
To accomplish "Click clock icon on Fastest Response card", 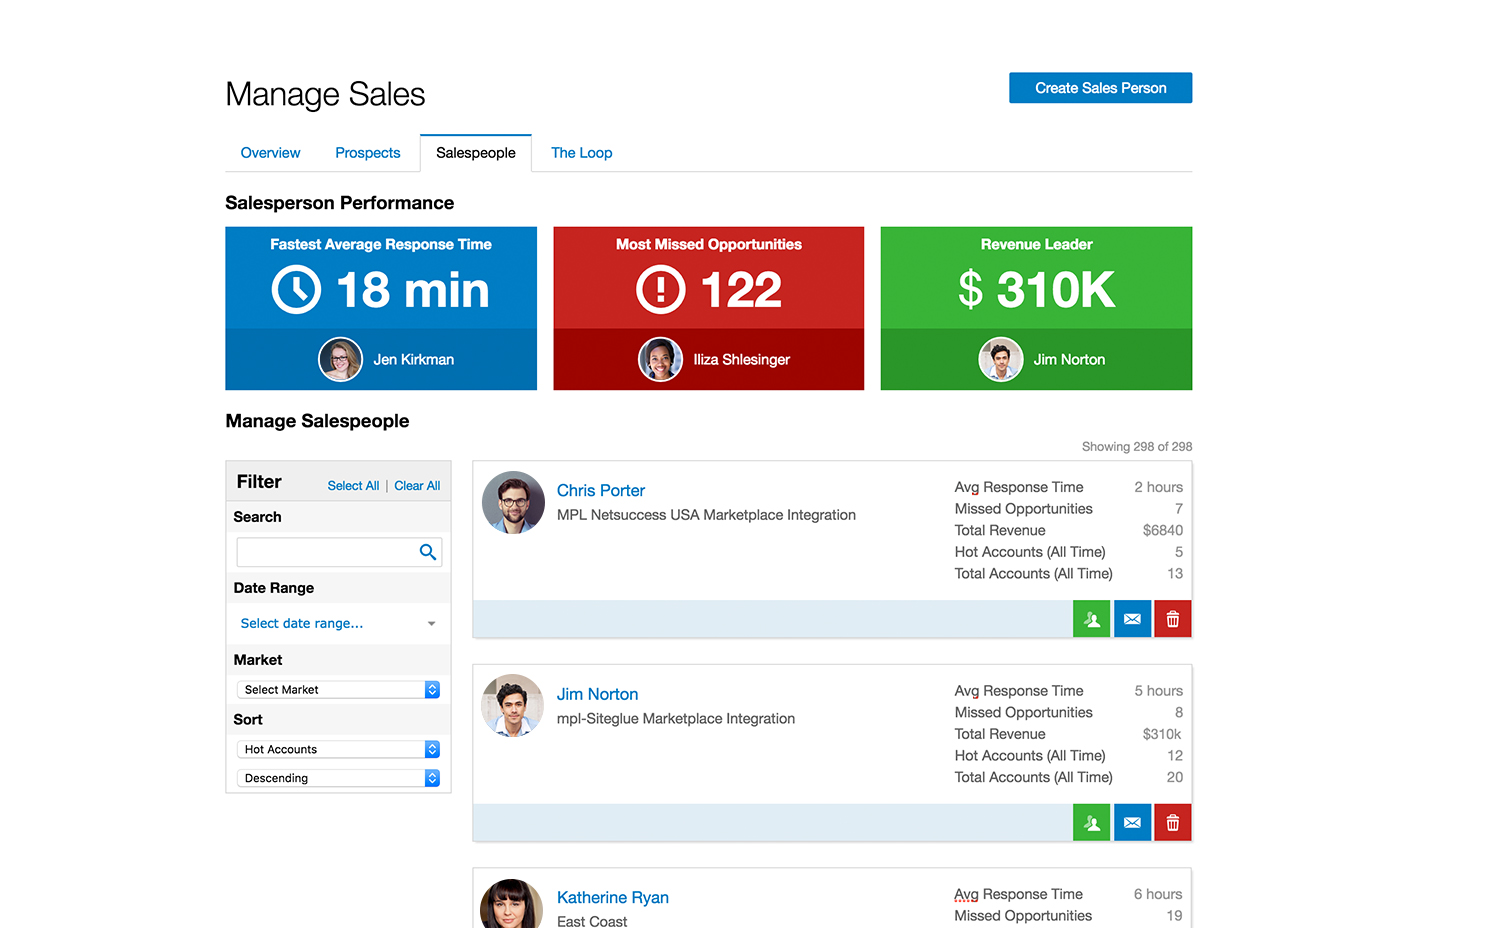I will point(297,290).
